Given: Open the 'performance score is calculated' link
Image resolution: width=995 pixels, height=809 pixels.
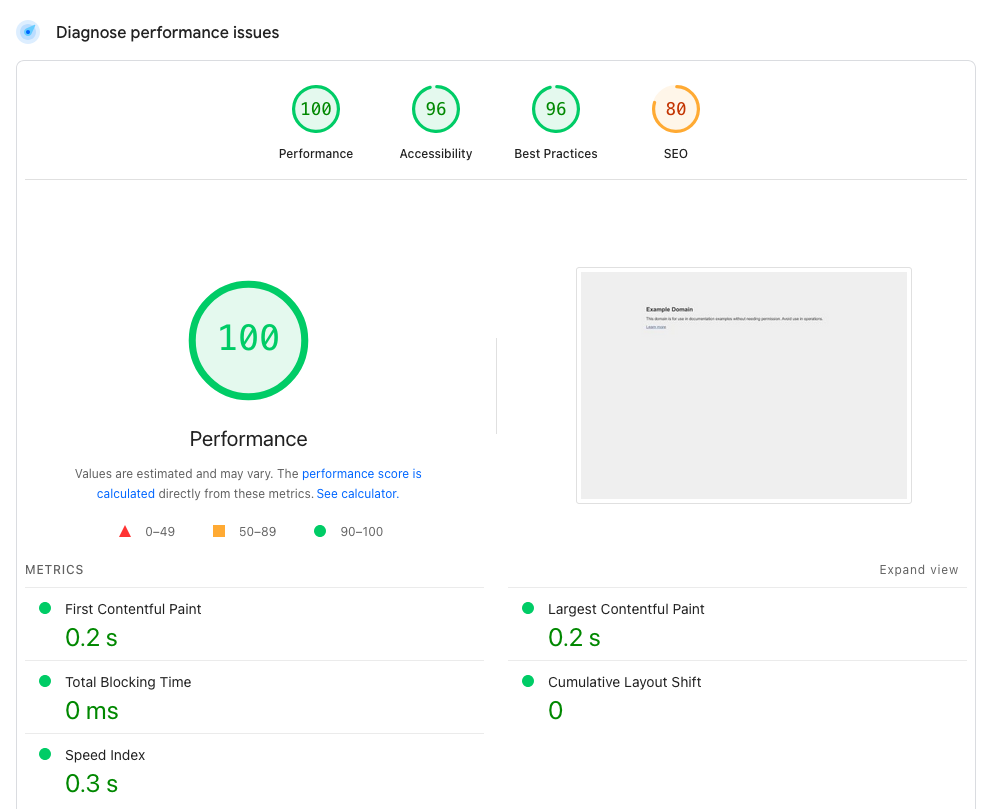Looking at the screenshot, I should point(361,474).
